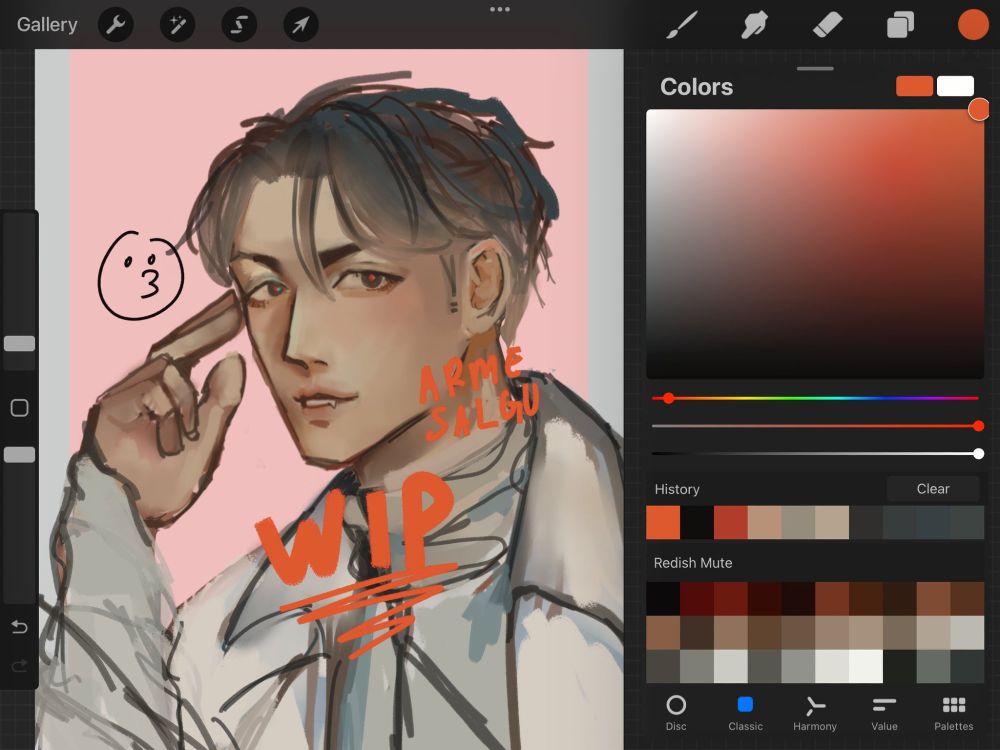Activate the Selection tool
1000x750 pixels.
coord(239,25)
